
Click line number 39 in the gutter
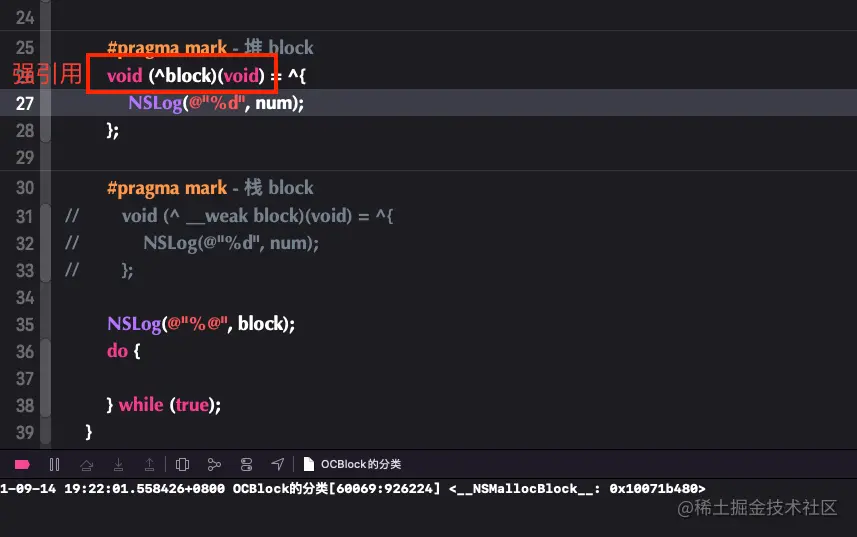25,432
